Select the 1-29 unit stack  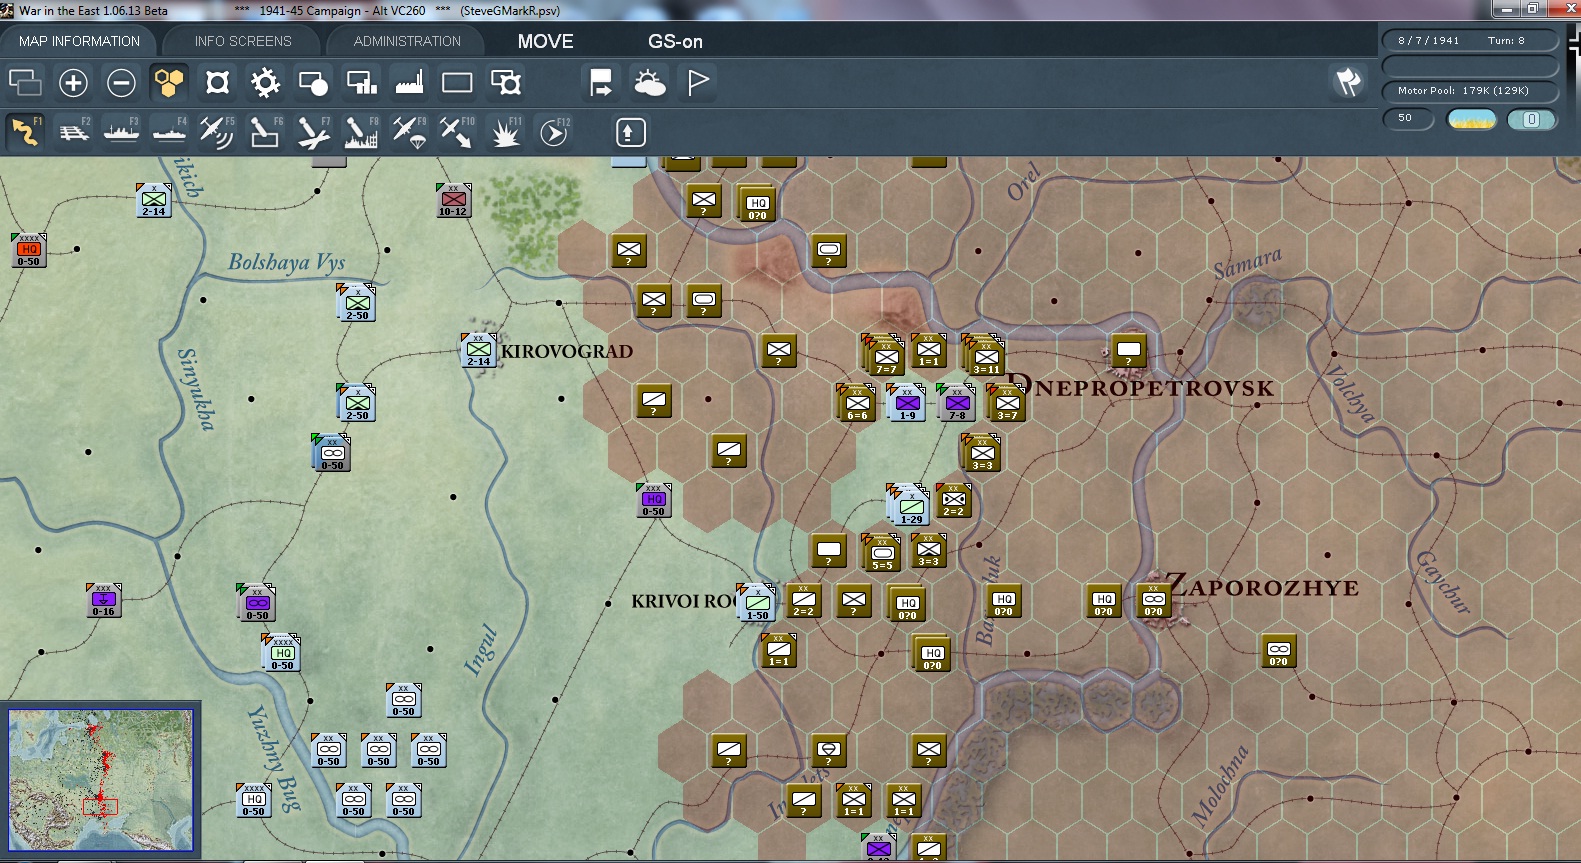(909, 505)
